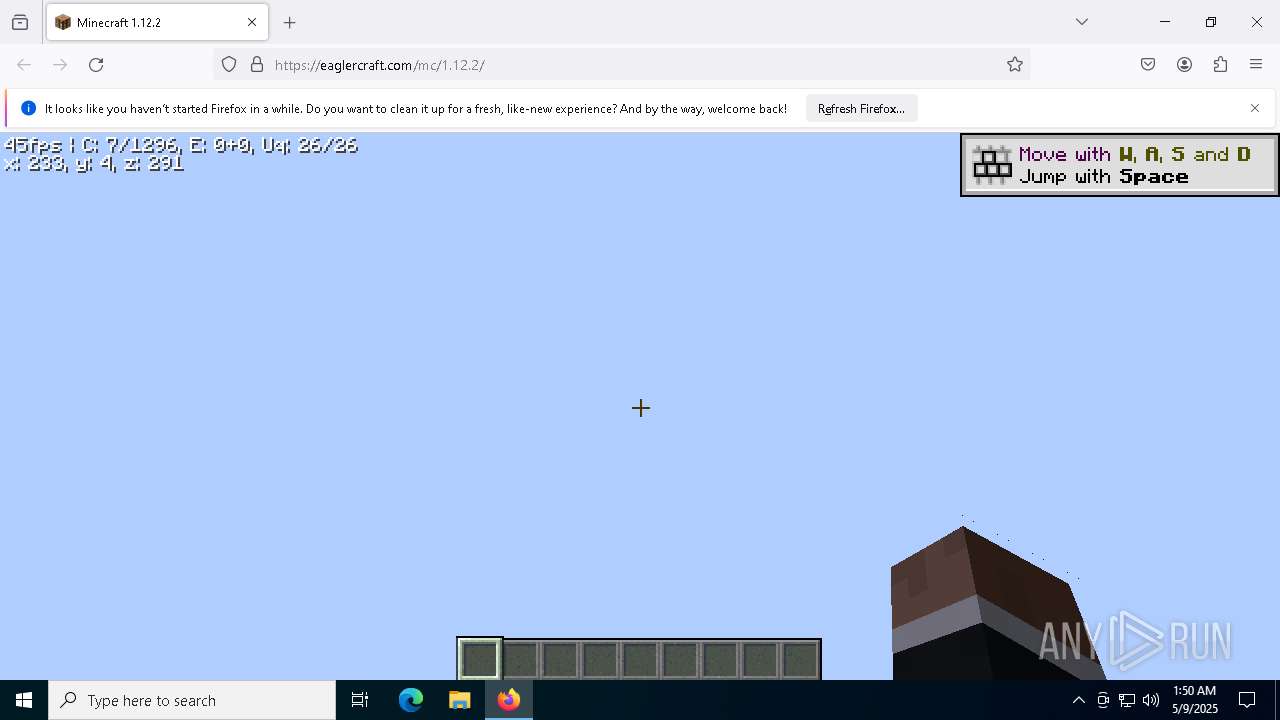Show hidden system tray icons

tap(1078, 700)
